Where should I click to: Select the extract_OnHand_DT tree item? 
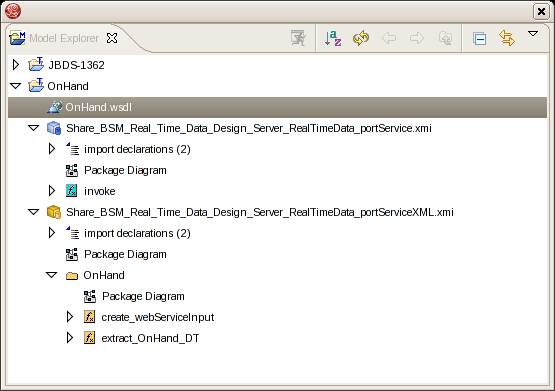[x=150, y=338]
